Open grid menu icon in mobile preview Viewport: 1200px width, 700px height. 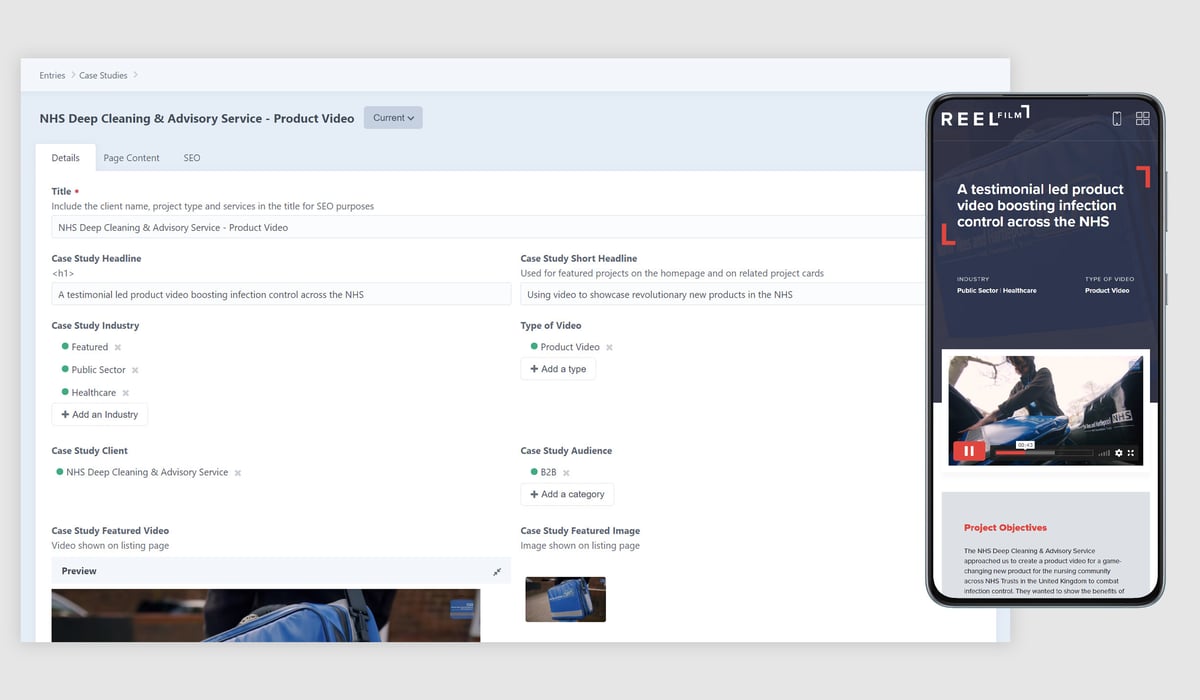coord(1143,118)
